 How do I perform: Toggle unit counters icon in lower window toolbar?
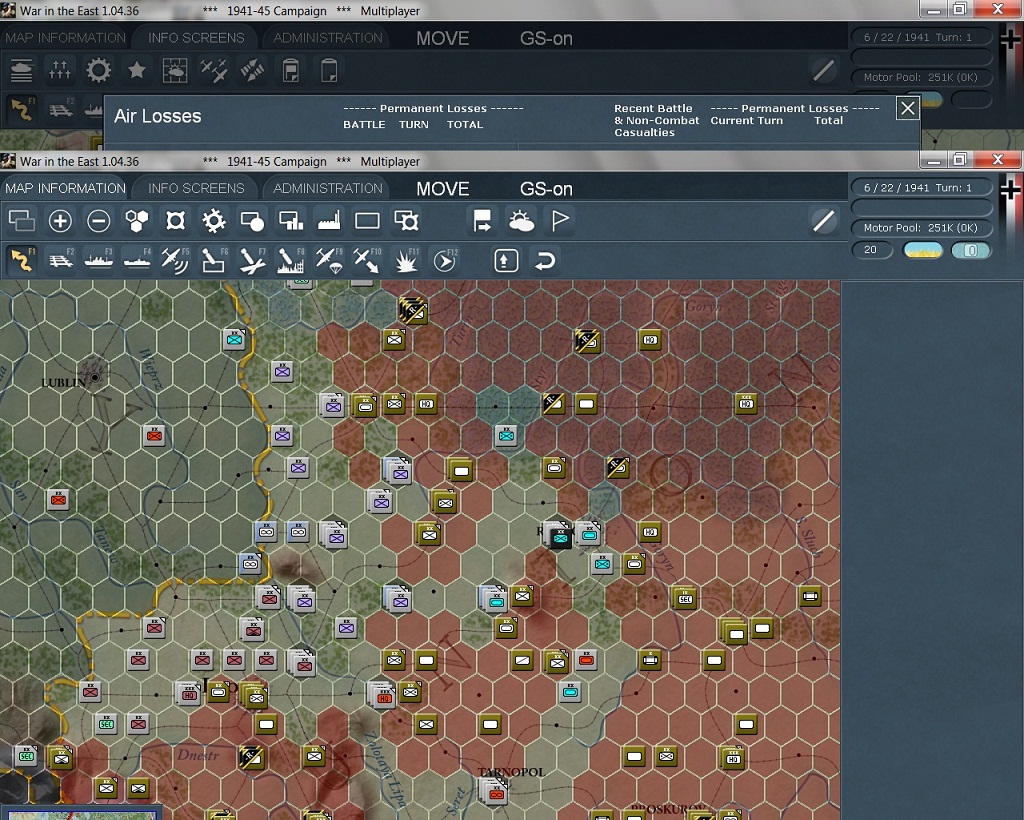tap(22, 221)
